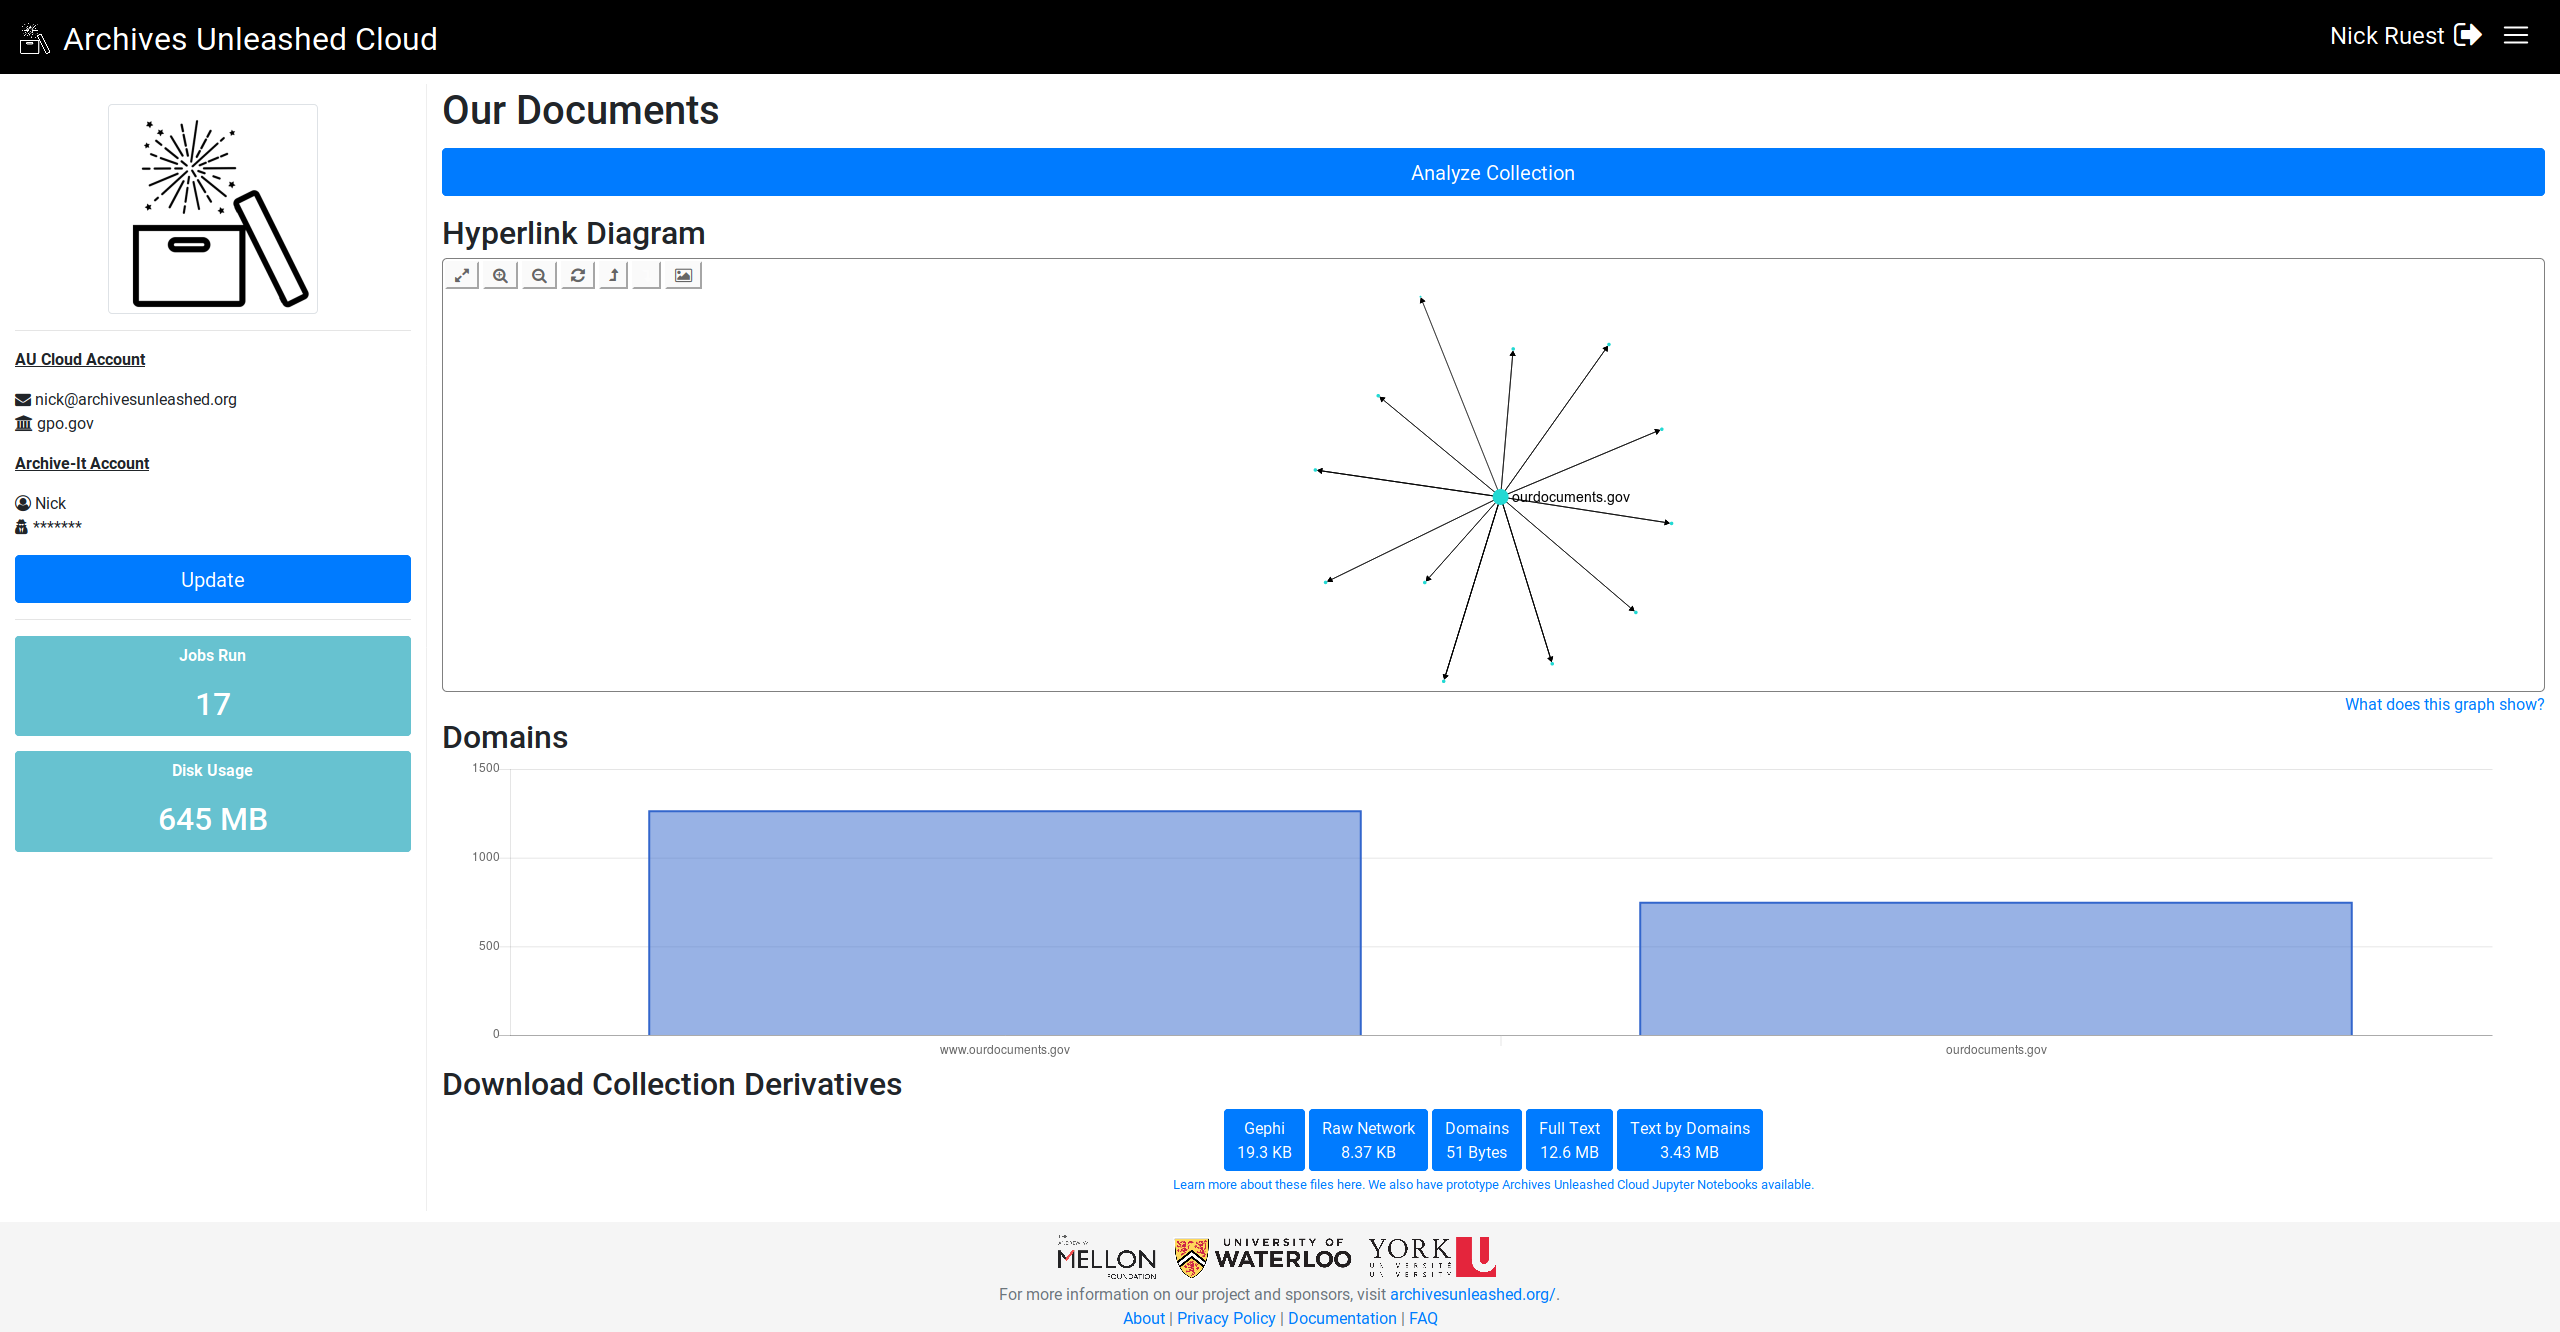Click the ourdocuments.gov bar in Domains chart

coord(1996,969)
